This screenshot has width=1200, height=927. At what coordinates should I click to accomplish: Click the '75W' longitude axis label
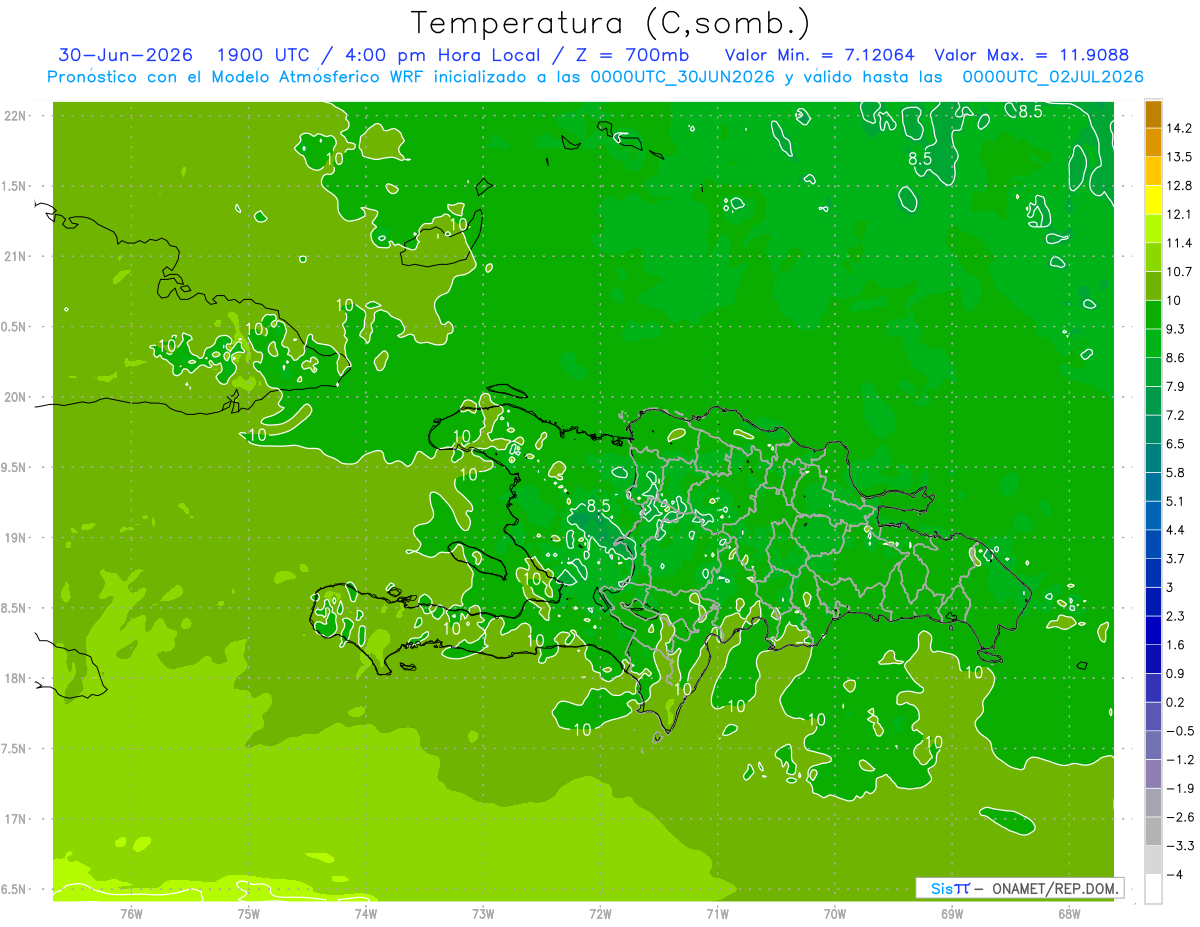tap(249, 913)
